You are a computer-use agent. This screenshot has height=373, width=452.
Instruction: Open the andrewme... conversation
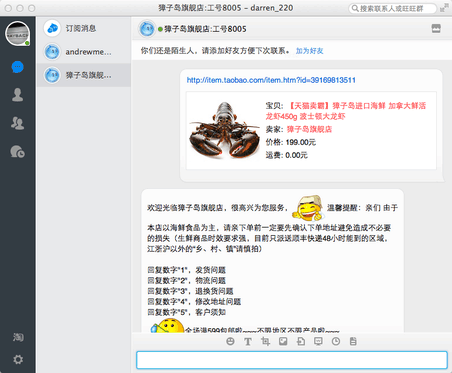[x=84, y=52]
